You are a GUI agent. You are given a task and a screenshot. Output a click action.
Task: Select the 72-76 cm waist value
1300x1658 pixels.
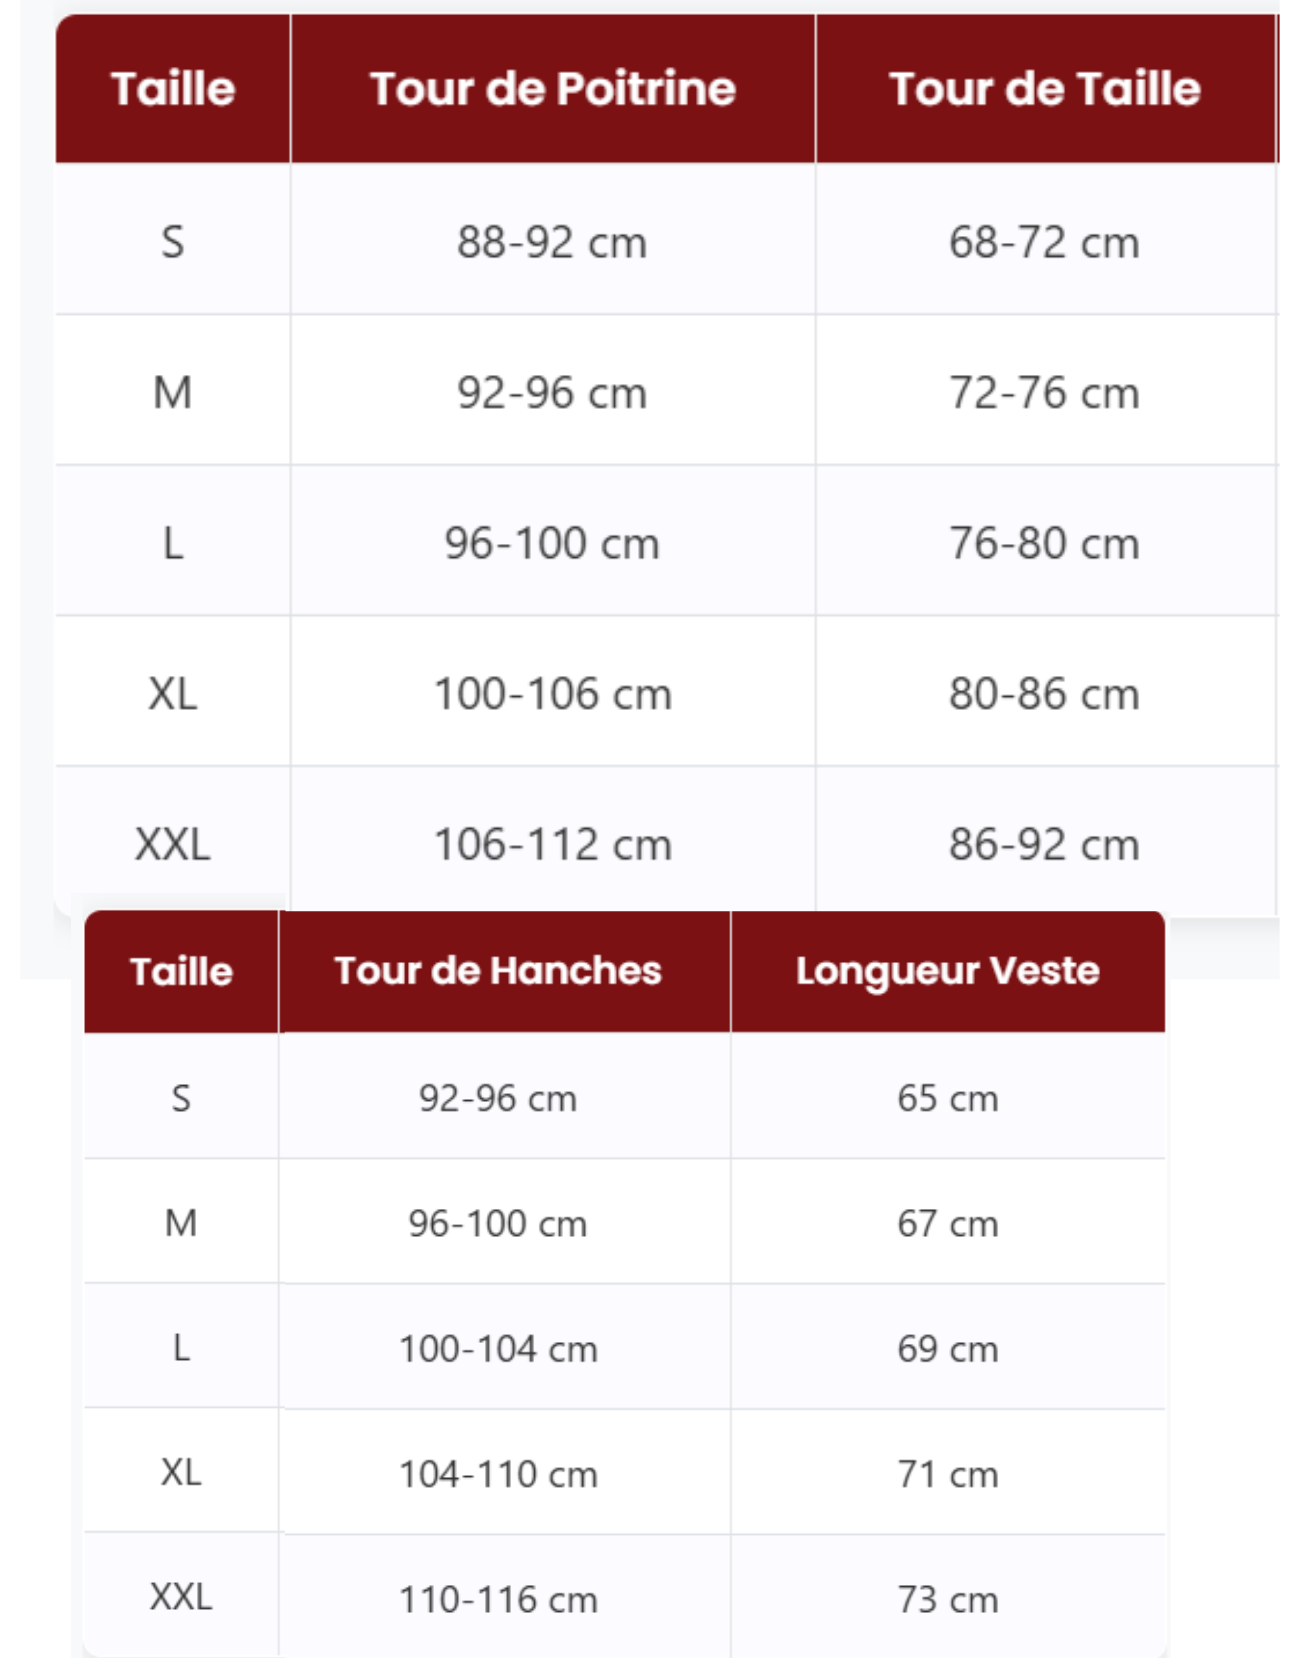(x=1044, y=393)
